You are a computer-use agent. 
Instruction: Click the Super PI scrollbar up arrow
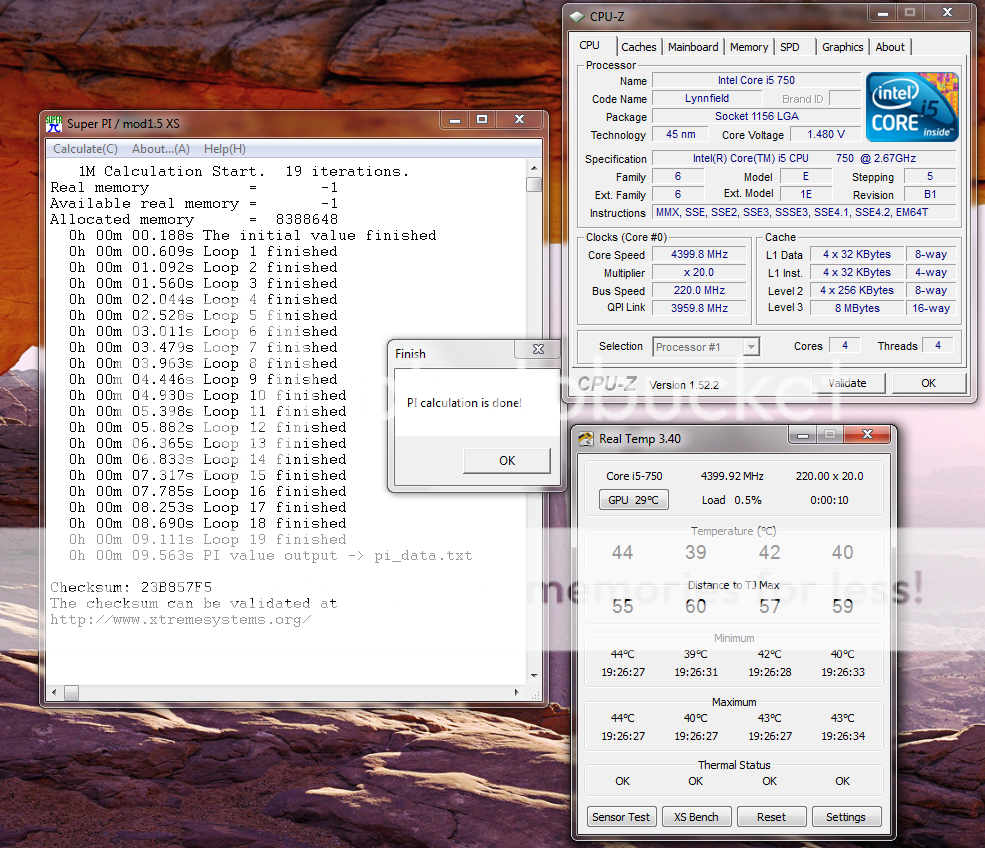(534, 170)
